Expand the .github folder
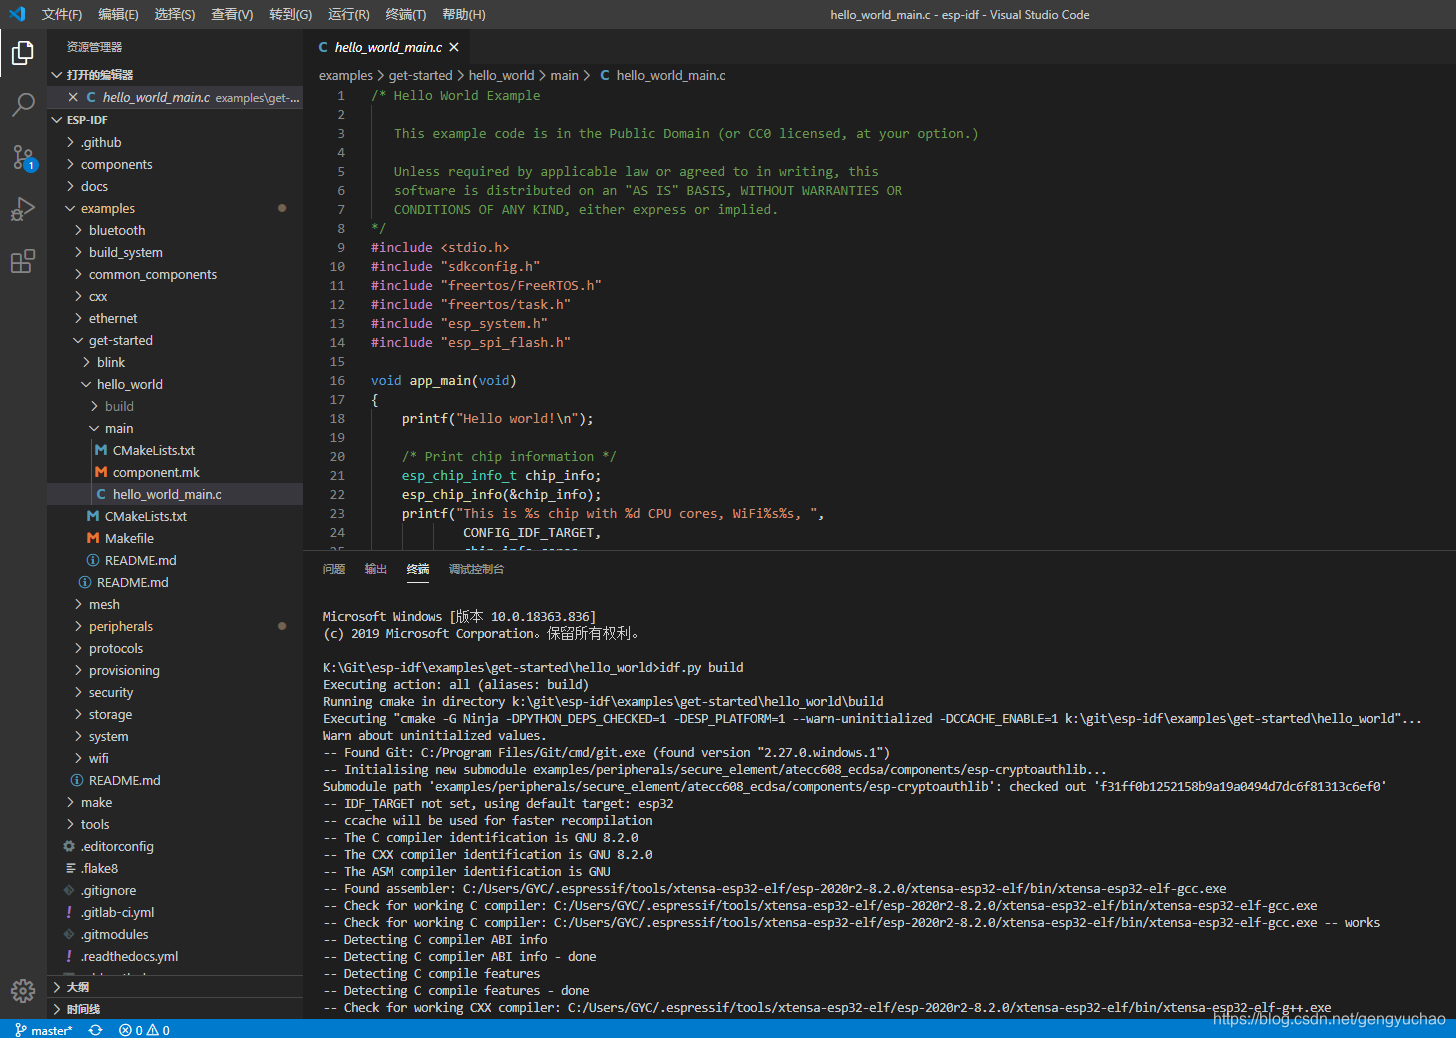This screenshot has height=1038, width=1456. (175, 142)
